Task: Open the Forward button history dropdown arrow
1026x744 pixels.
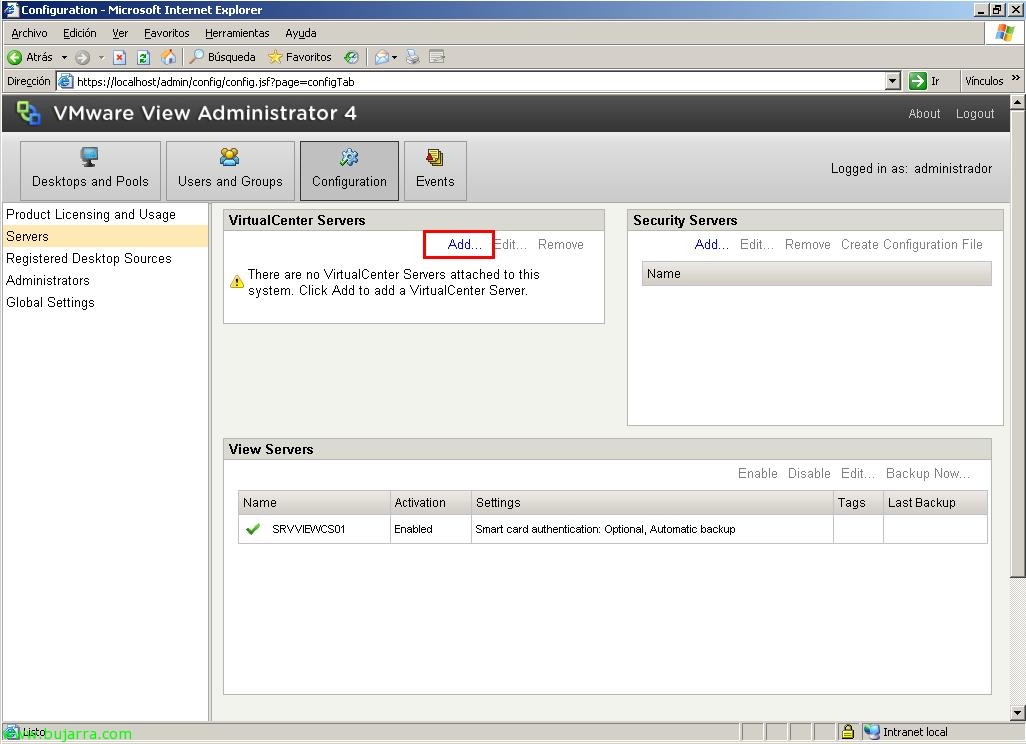Action: tap(101, 58)
